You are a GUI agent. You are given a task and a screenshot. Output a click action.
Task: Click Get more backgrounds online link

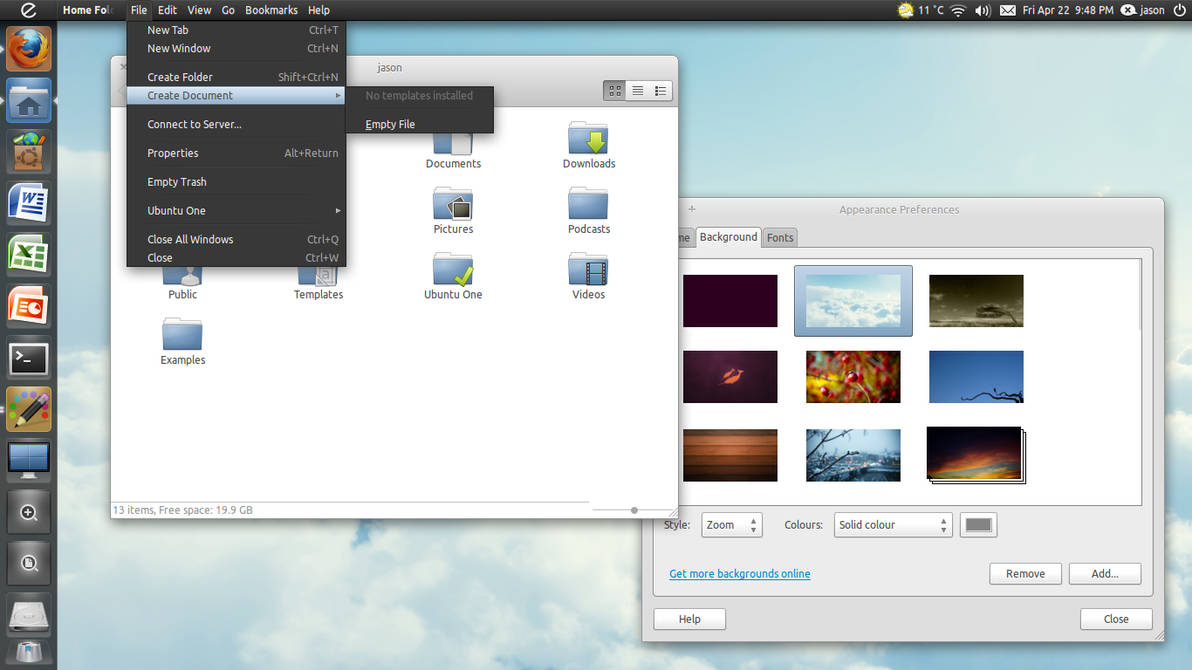click(x=740, y=573)
